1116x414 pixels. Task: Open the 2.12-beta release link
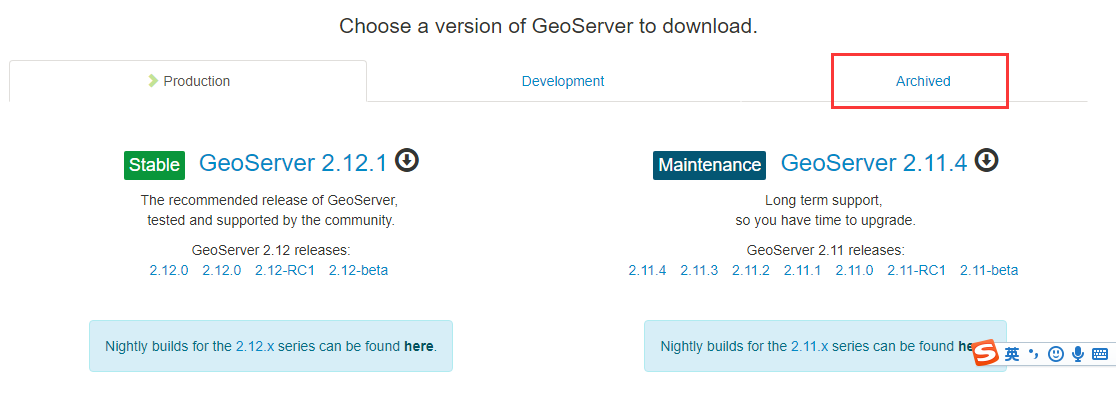coord(358,270)
